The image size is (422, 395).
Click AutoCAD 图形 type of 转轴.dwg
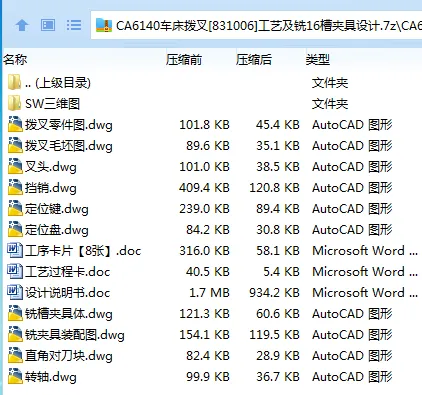pyautogui.click(x=352, y=377)
